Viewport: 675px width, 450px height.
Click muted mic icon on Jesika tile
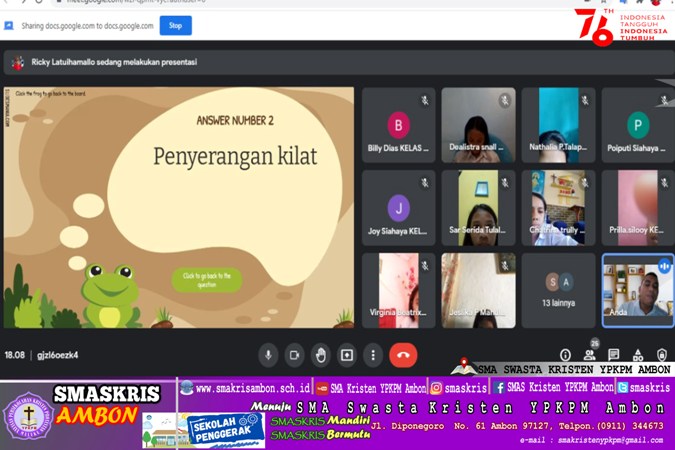[x=505, y=266]
